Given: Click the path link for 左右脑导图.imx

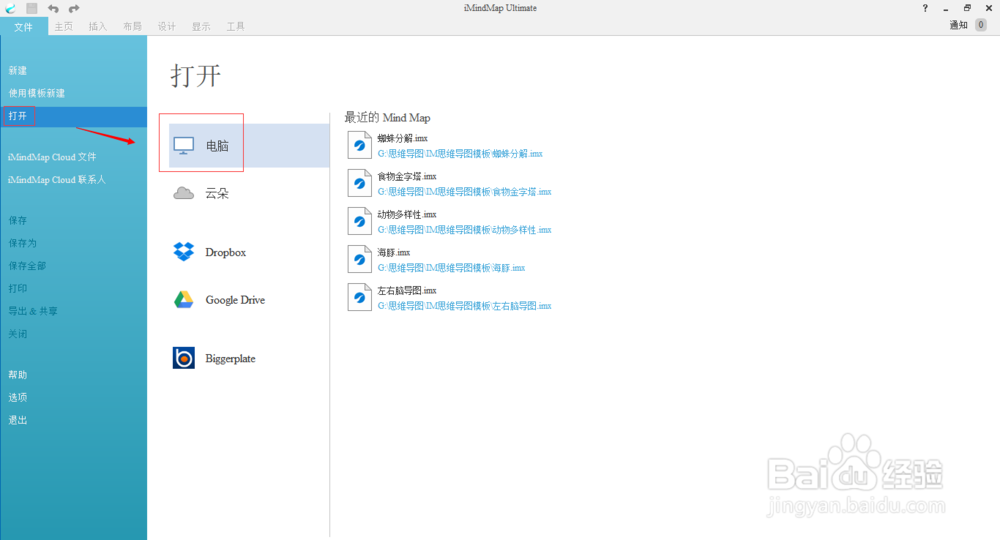Looking at the screenshot, I should coord(464,306).
